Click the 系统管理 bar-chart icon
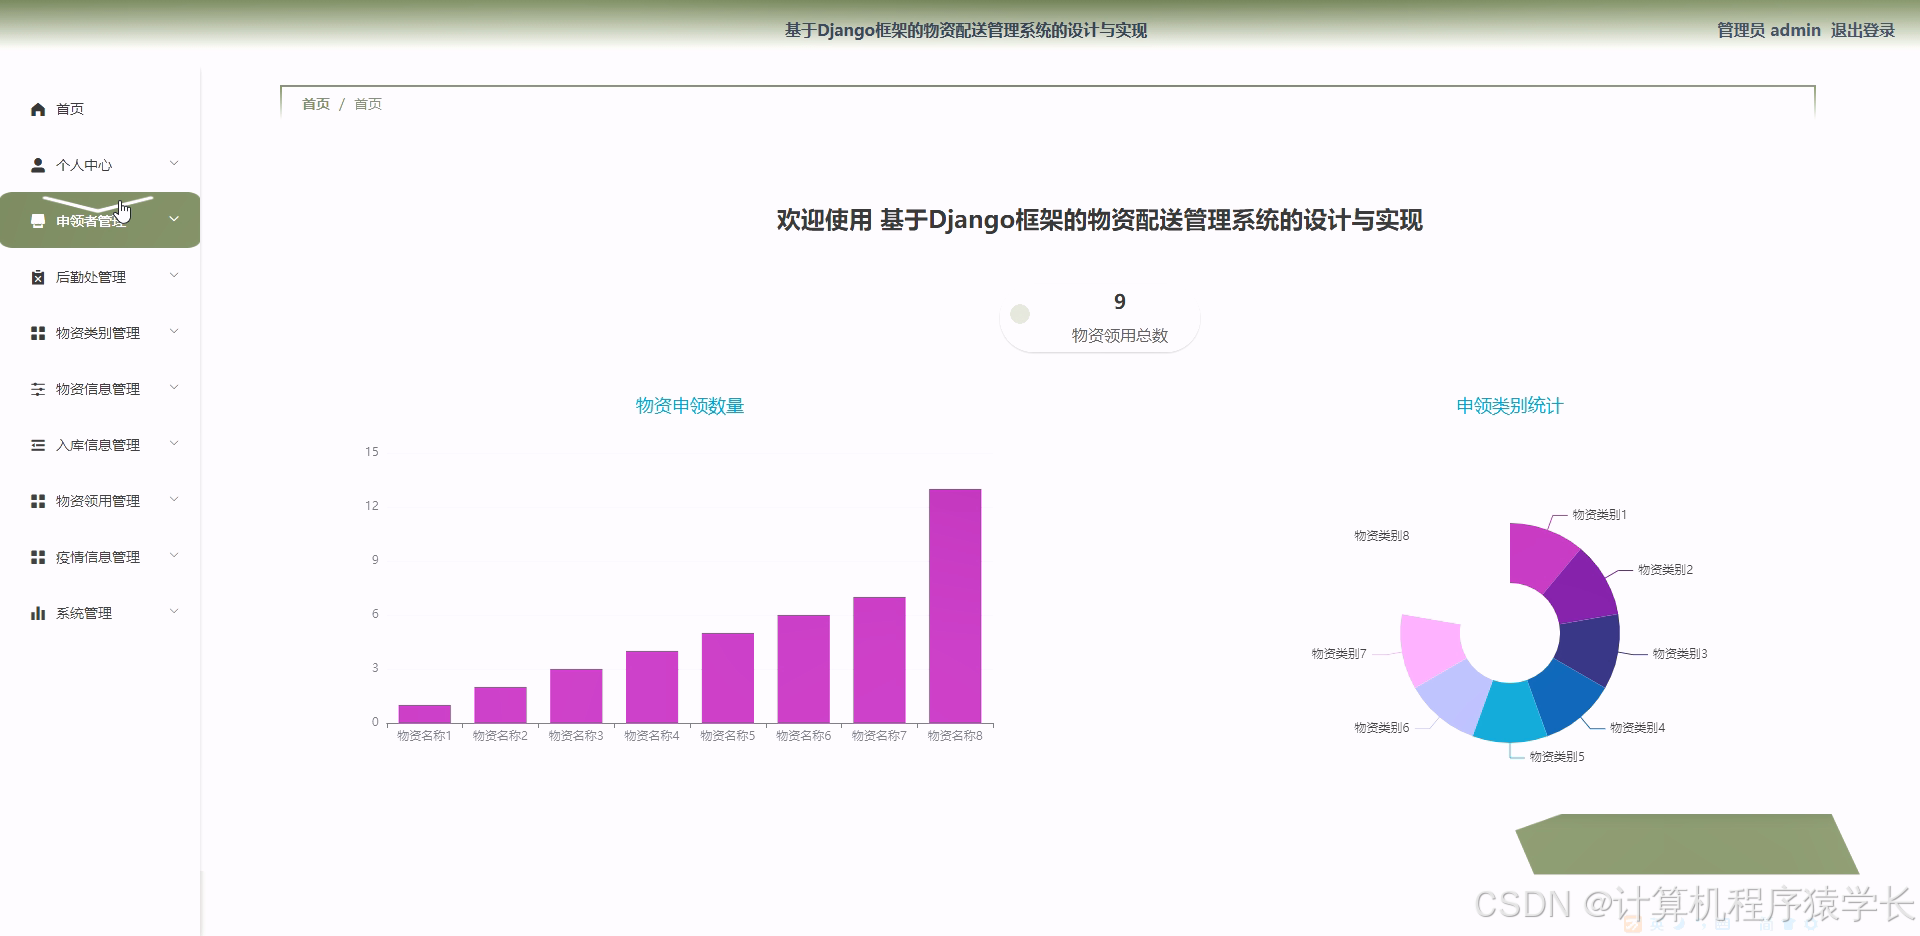The width and height of the screenshot is (1920, 936). 37,612
